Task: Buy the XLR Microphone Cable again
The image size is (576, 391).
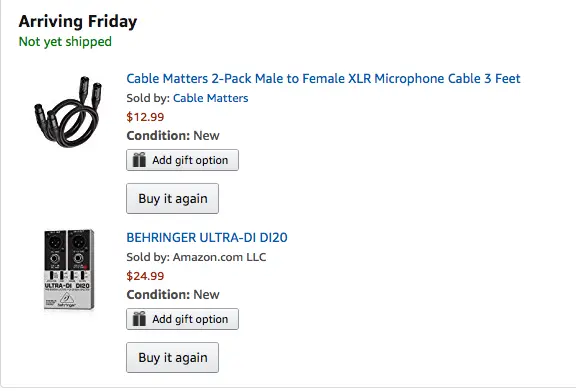Action: [172, 198]
